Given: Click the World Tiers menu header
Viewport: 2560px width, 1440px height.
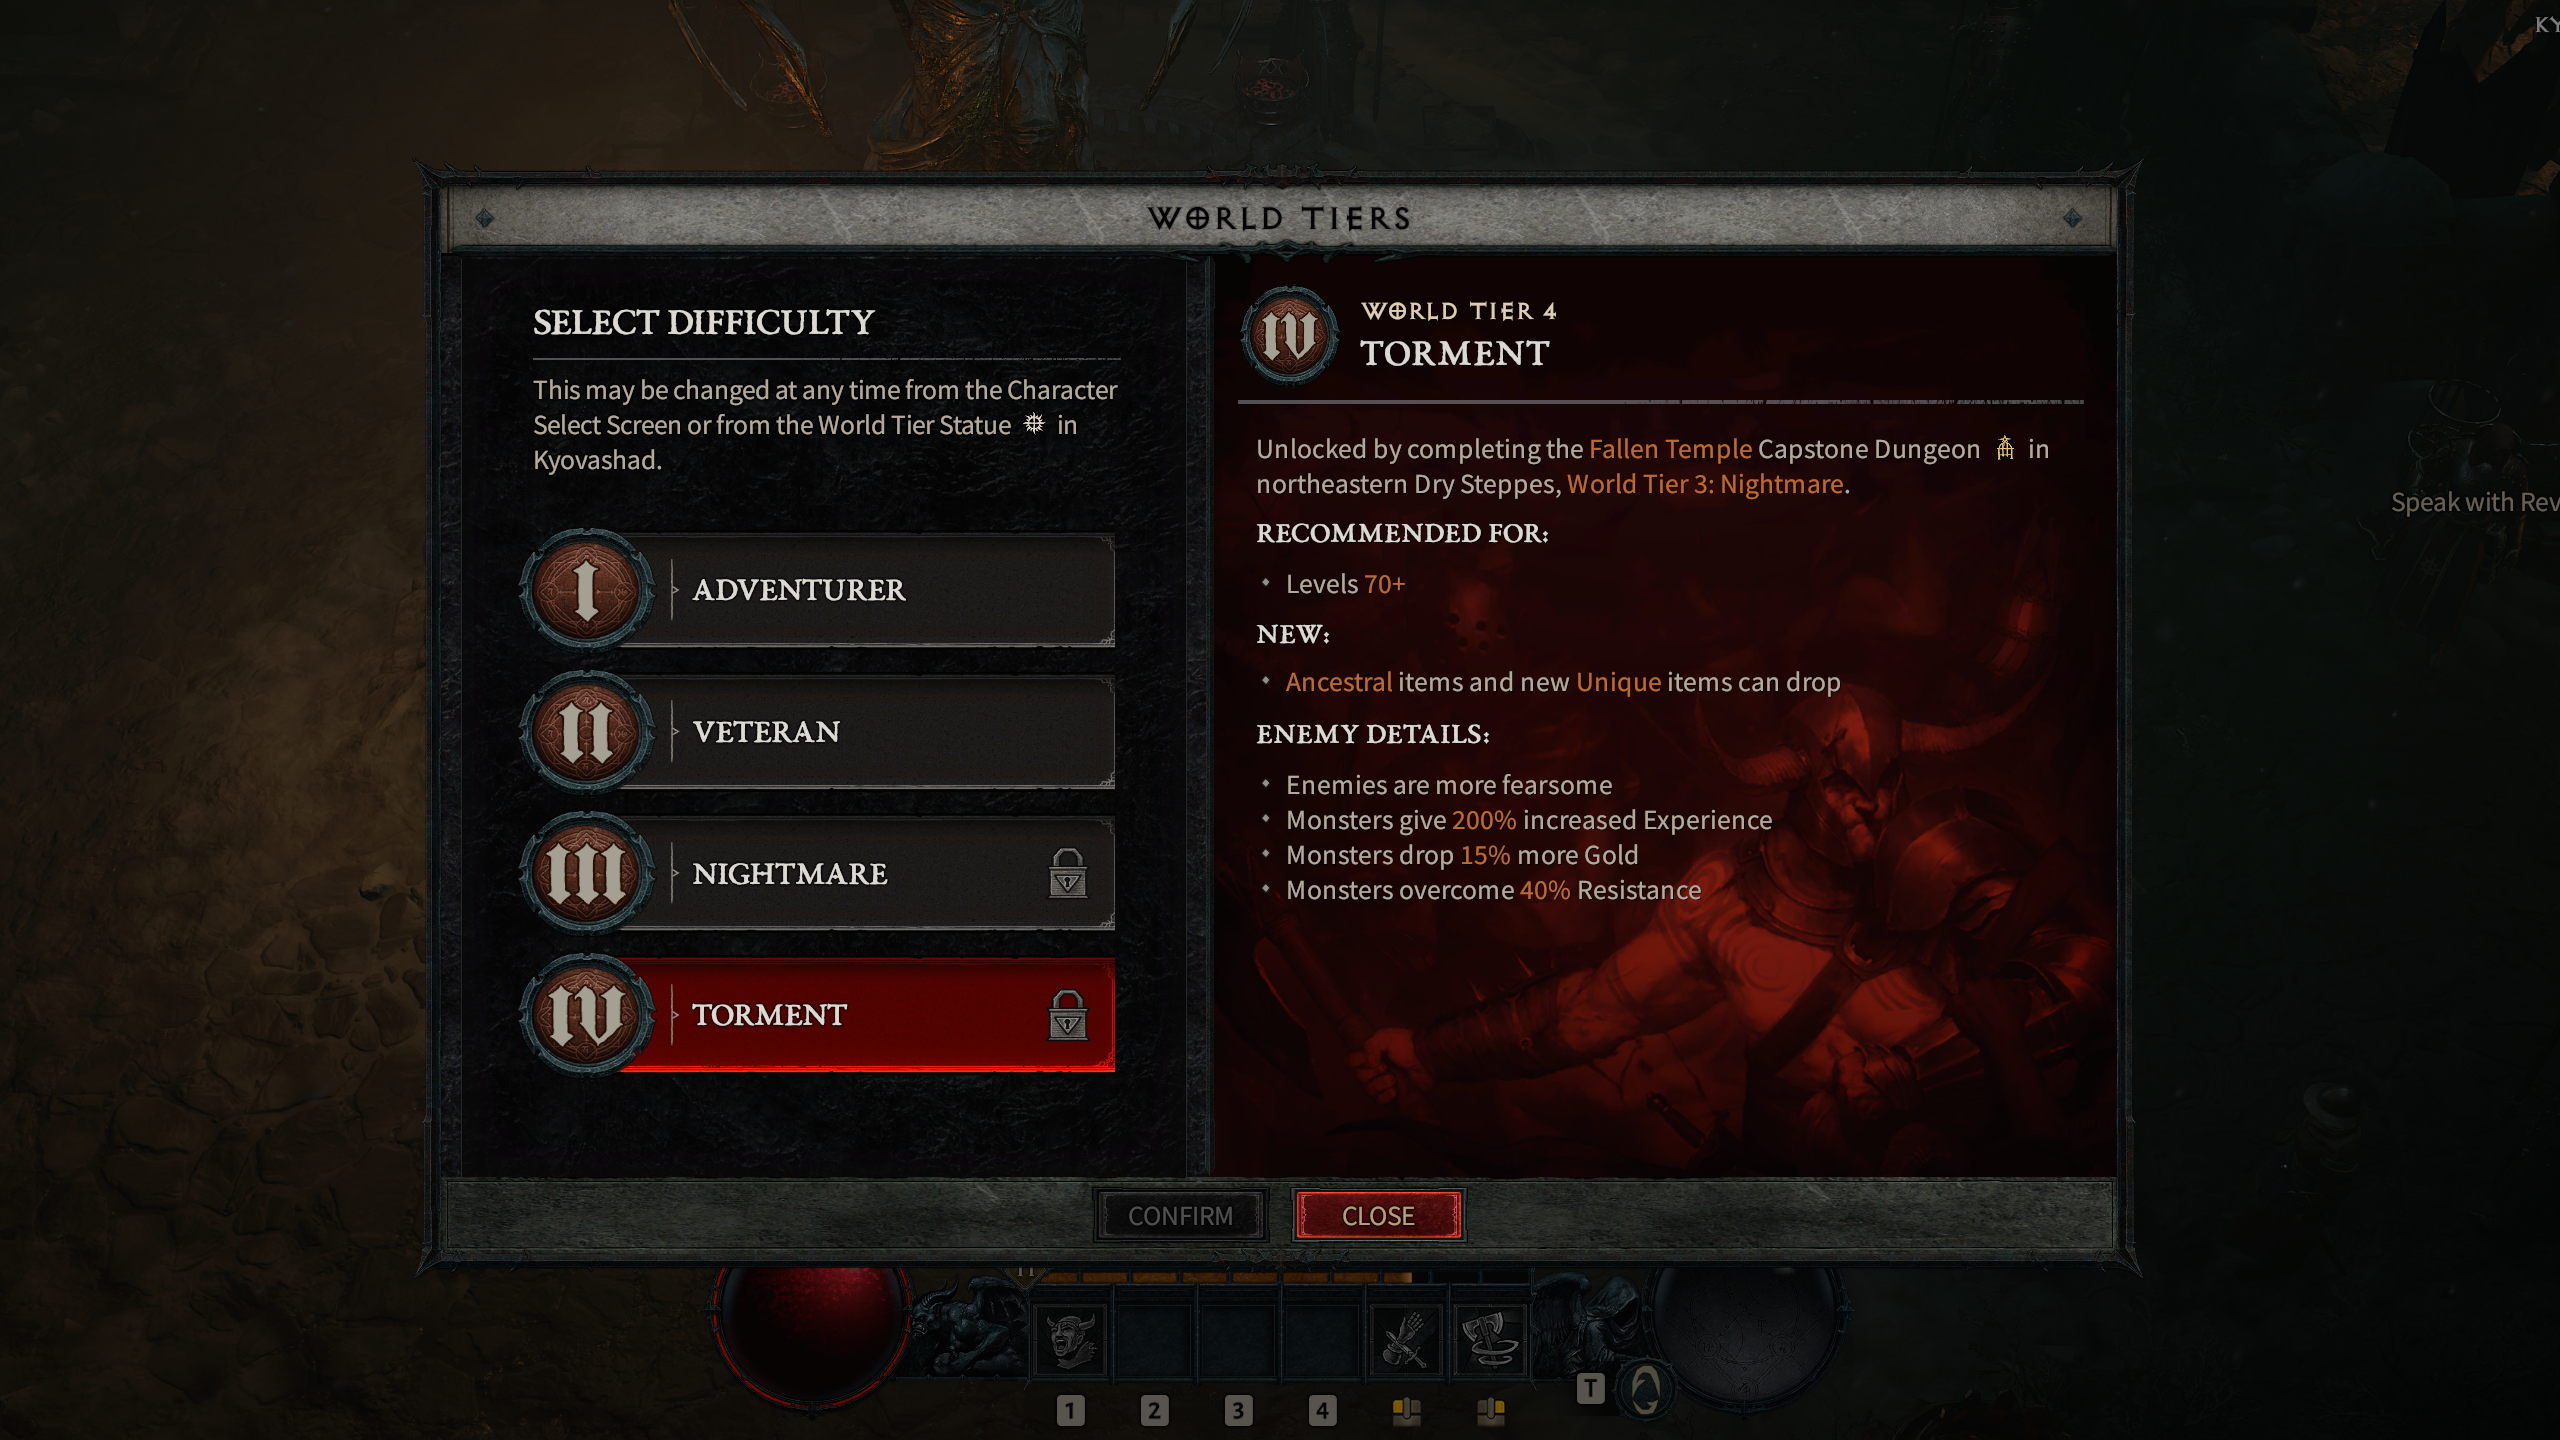Looking at the screenshot, I should tap(1278, 215).
